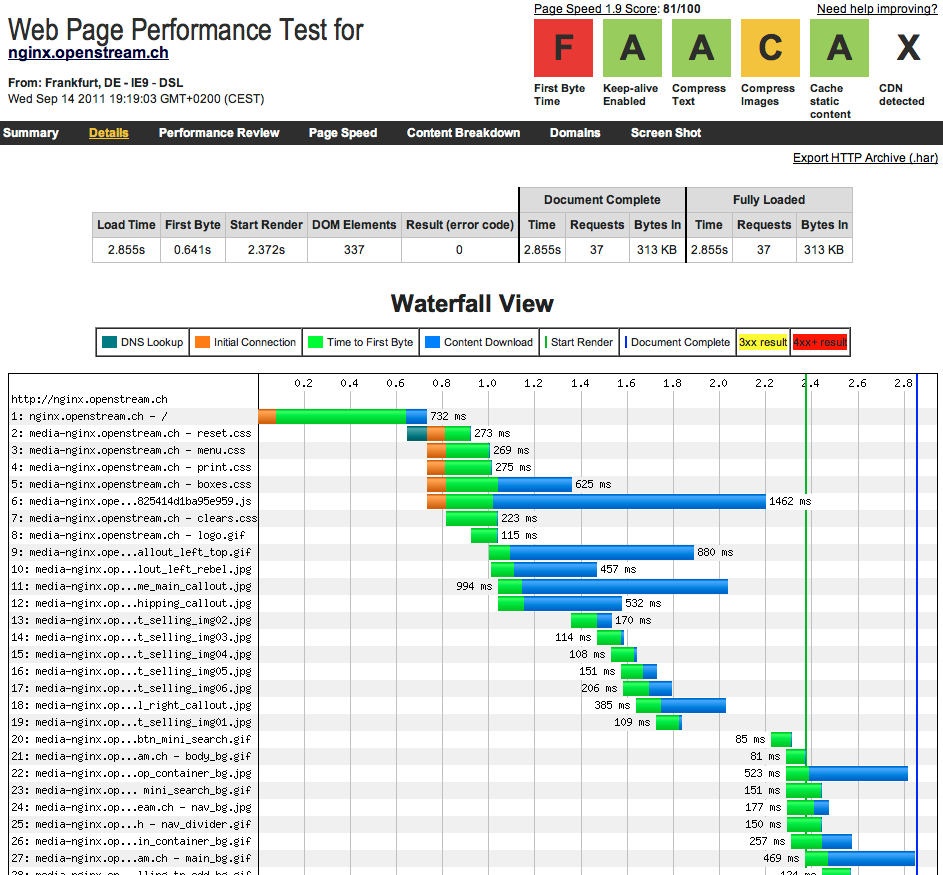The width and height of the screenshot is (943, 875).
Task: Open the Summary tab
Action: 31,133
